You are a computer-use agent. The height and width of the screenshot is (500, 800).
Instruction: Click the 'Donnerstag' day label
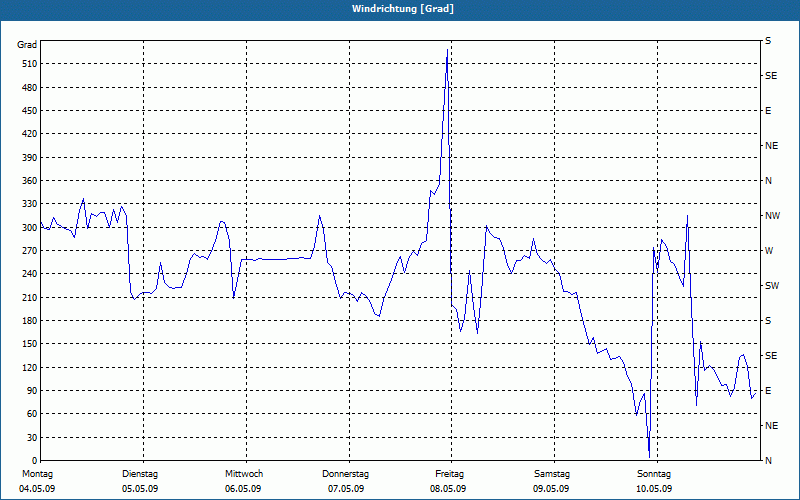(345, 474)
